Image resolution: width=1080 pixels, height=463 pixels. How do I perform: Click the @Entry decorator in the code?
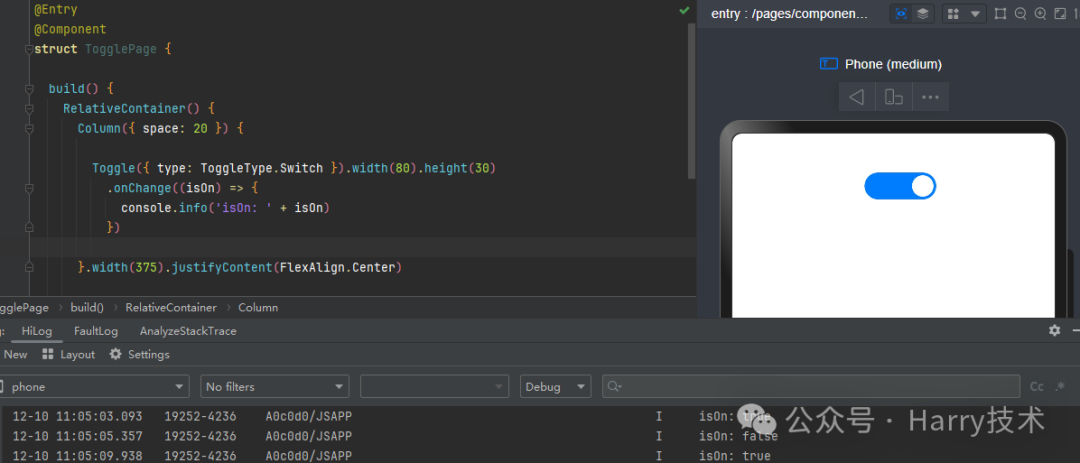(56, 10)
